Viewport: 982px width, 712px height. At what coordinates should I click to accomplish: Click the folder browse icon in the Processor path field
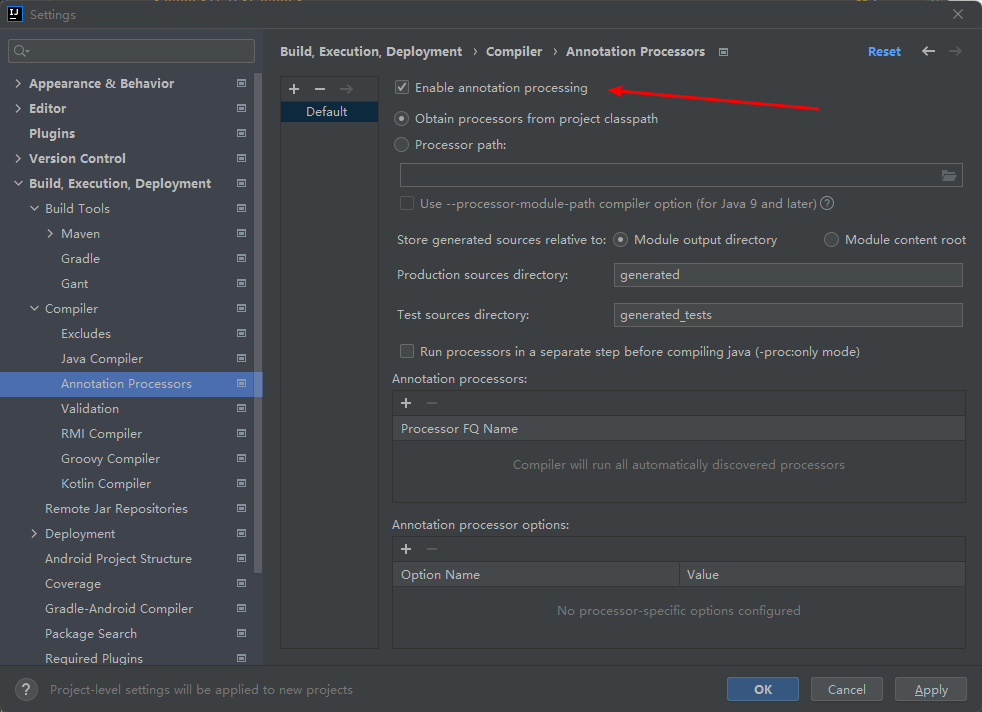949,176
